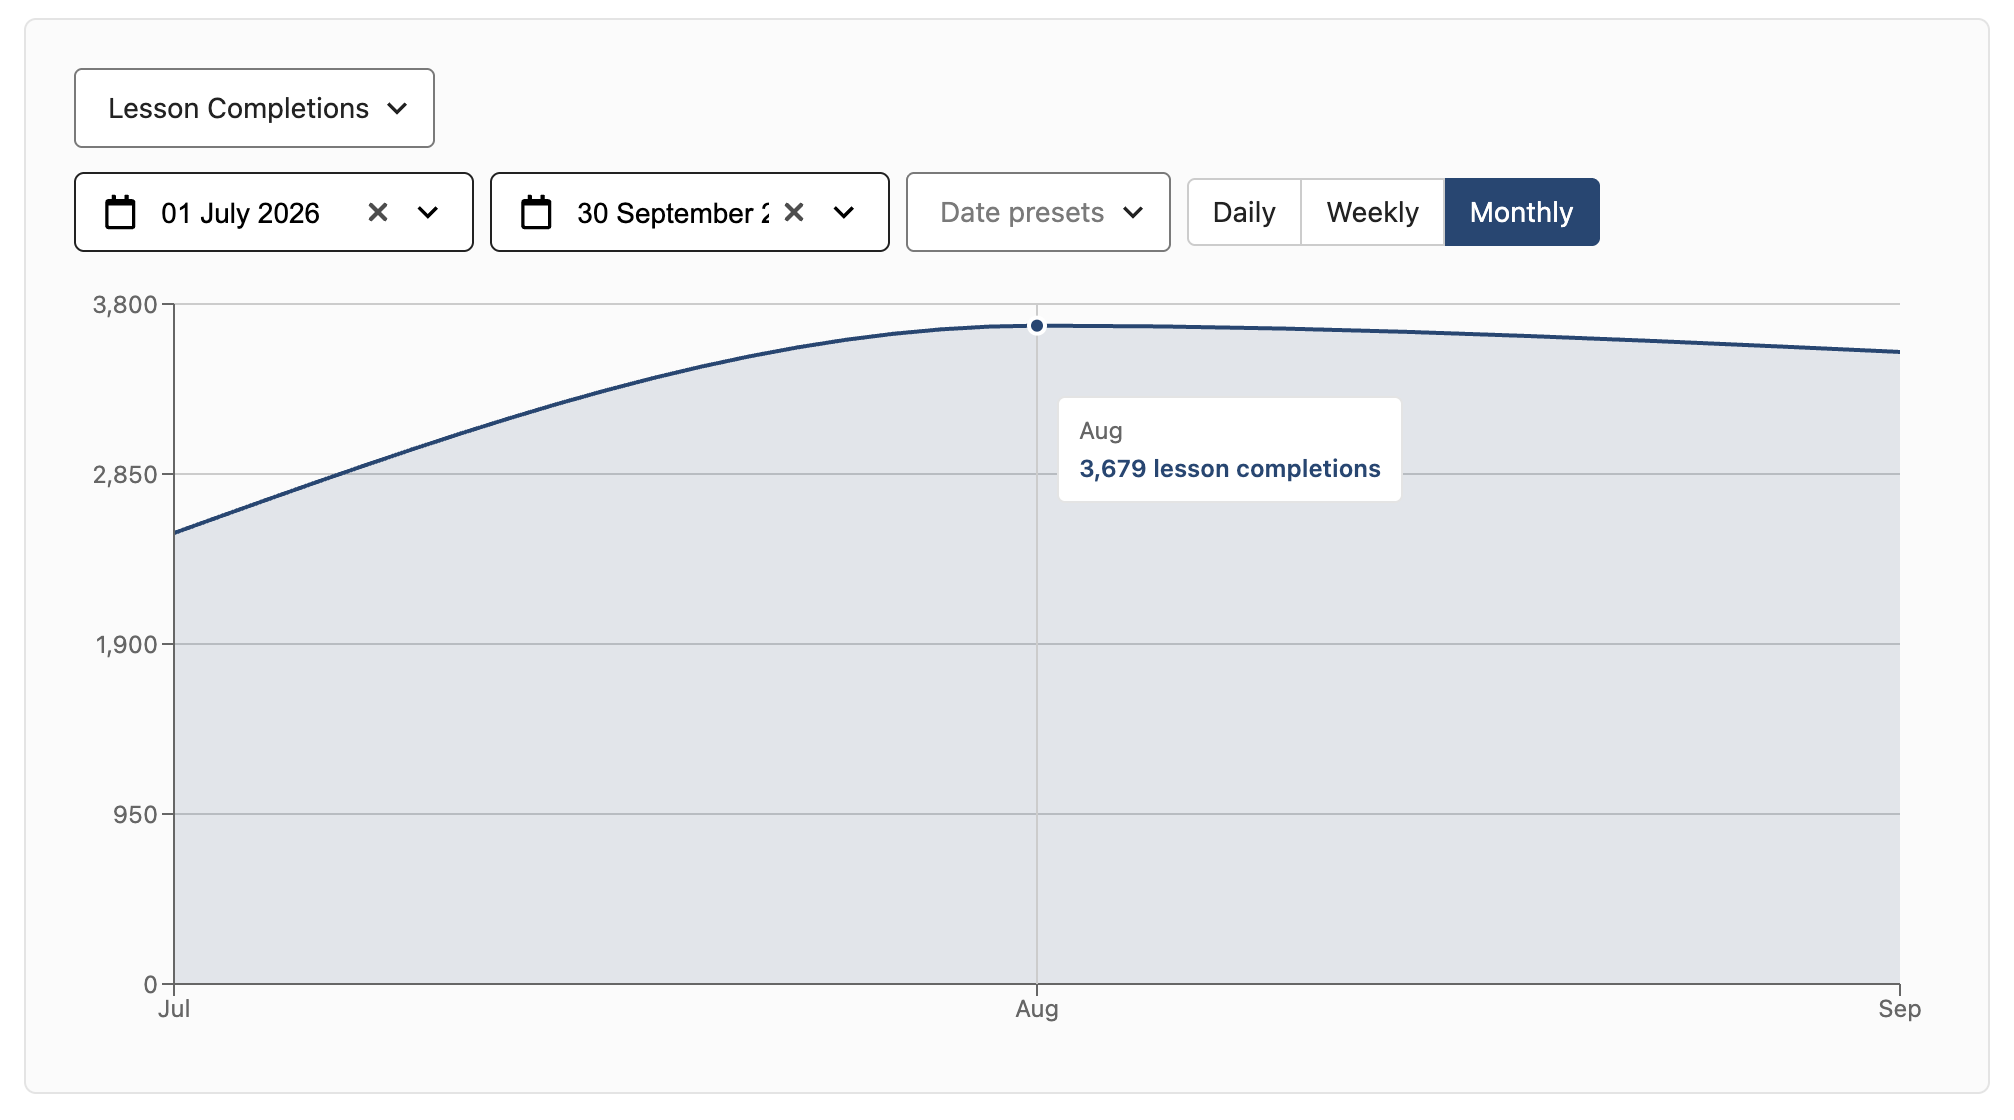
Task: Click the 3,679 lesson completions tooltip text
Action: coord(1230,469)
